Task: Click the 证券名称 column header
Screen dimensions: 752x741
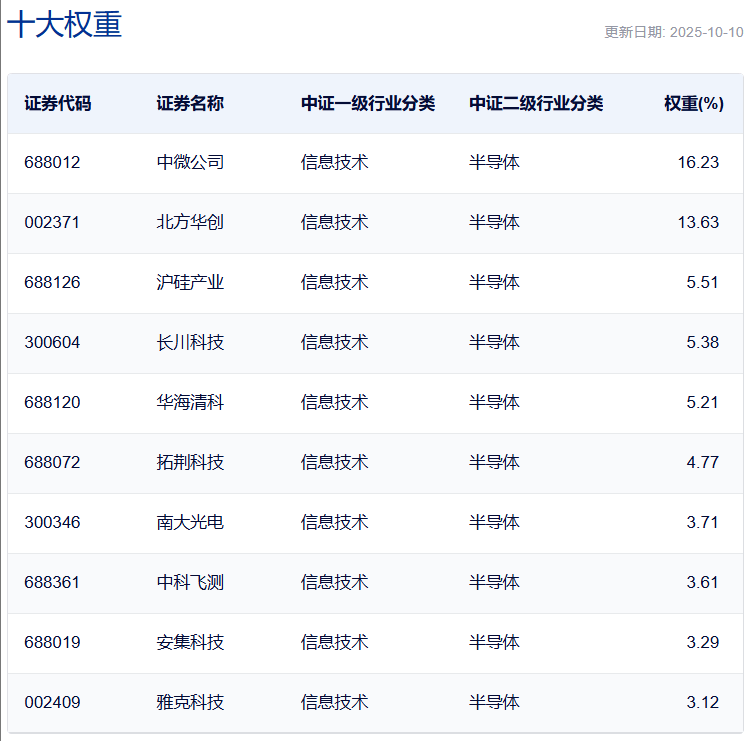Action: pos(190,103)
